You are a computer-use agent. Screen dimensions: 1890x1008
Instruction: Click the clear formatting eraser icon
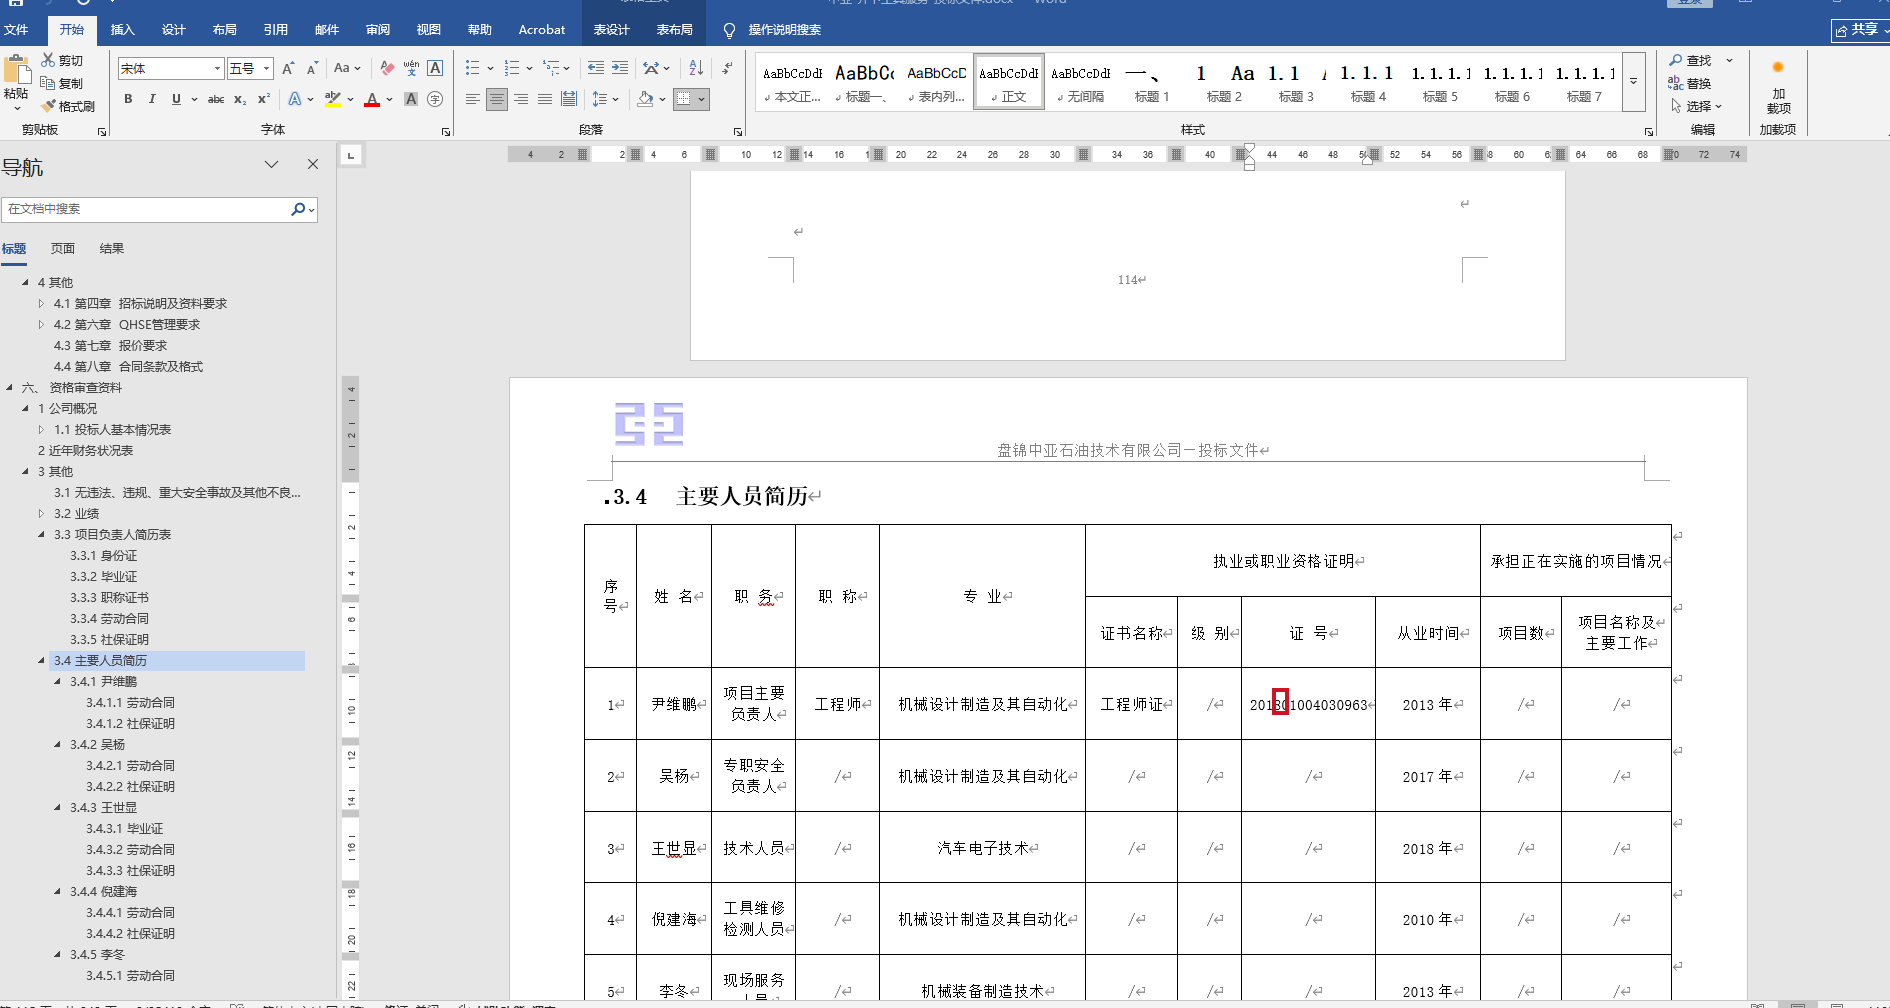pos(387,68)
